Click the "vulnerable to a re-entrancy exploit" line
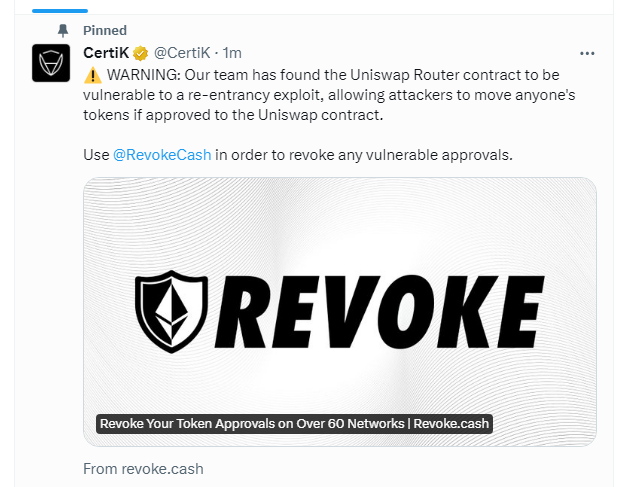Viewport: 621px width, 487px height. [329, 95]
